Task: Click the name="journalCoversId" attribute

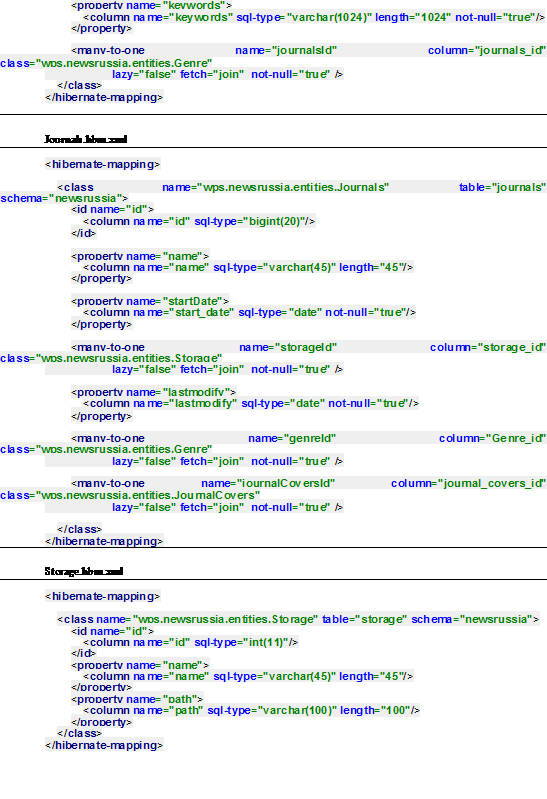Action: (x=268, y=483)
